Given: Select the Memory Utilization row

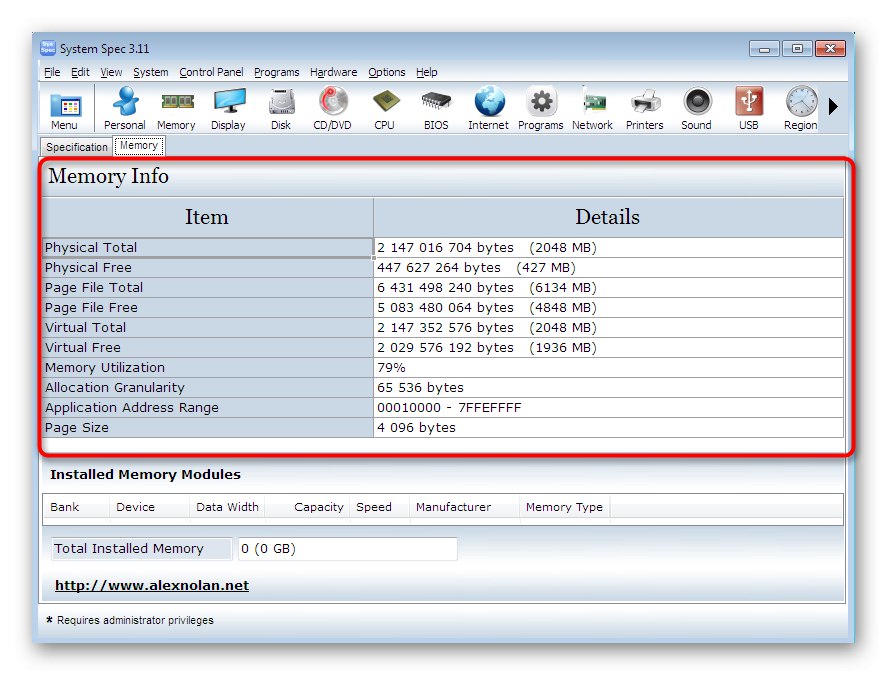Looking at the screenshot, I should click(442, 368).
